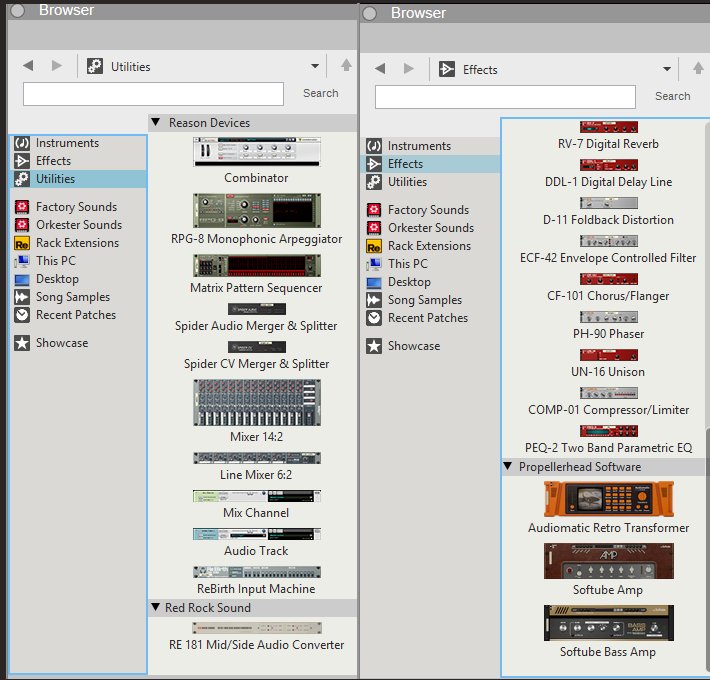This screenshot has height=680, width=710.
Task: Select the Combinator device thumbnail
Action: (256, 152)
